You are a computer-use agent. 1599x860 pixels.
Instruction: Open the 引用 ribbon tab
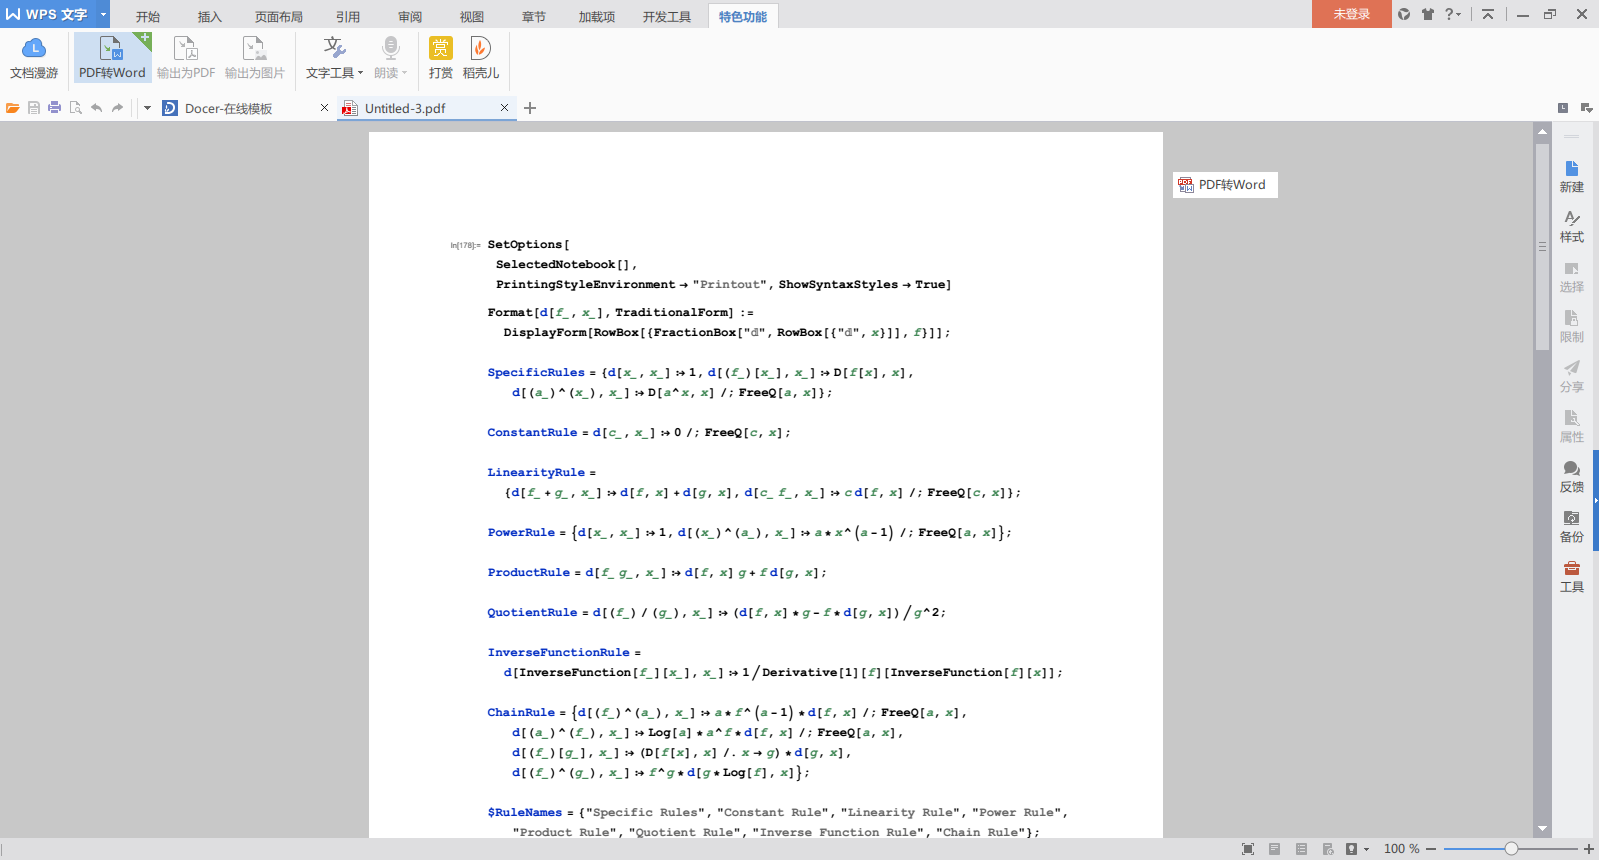click(x=348, y=16)
